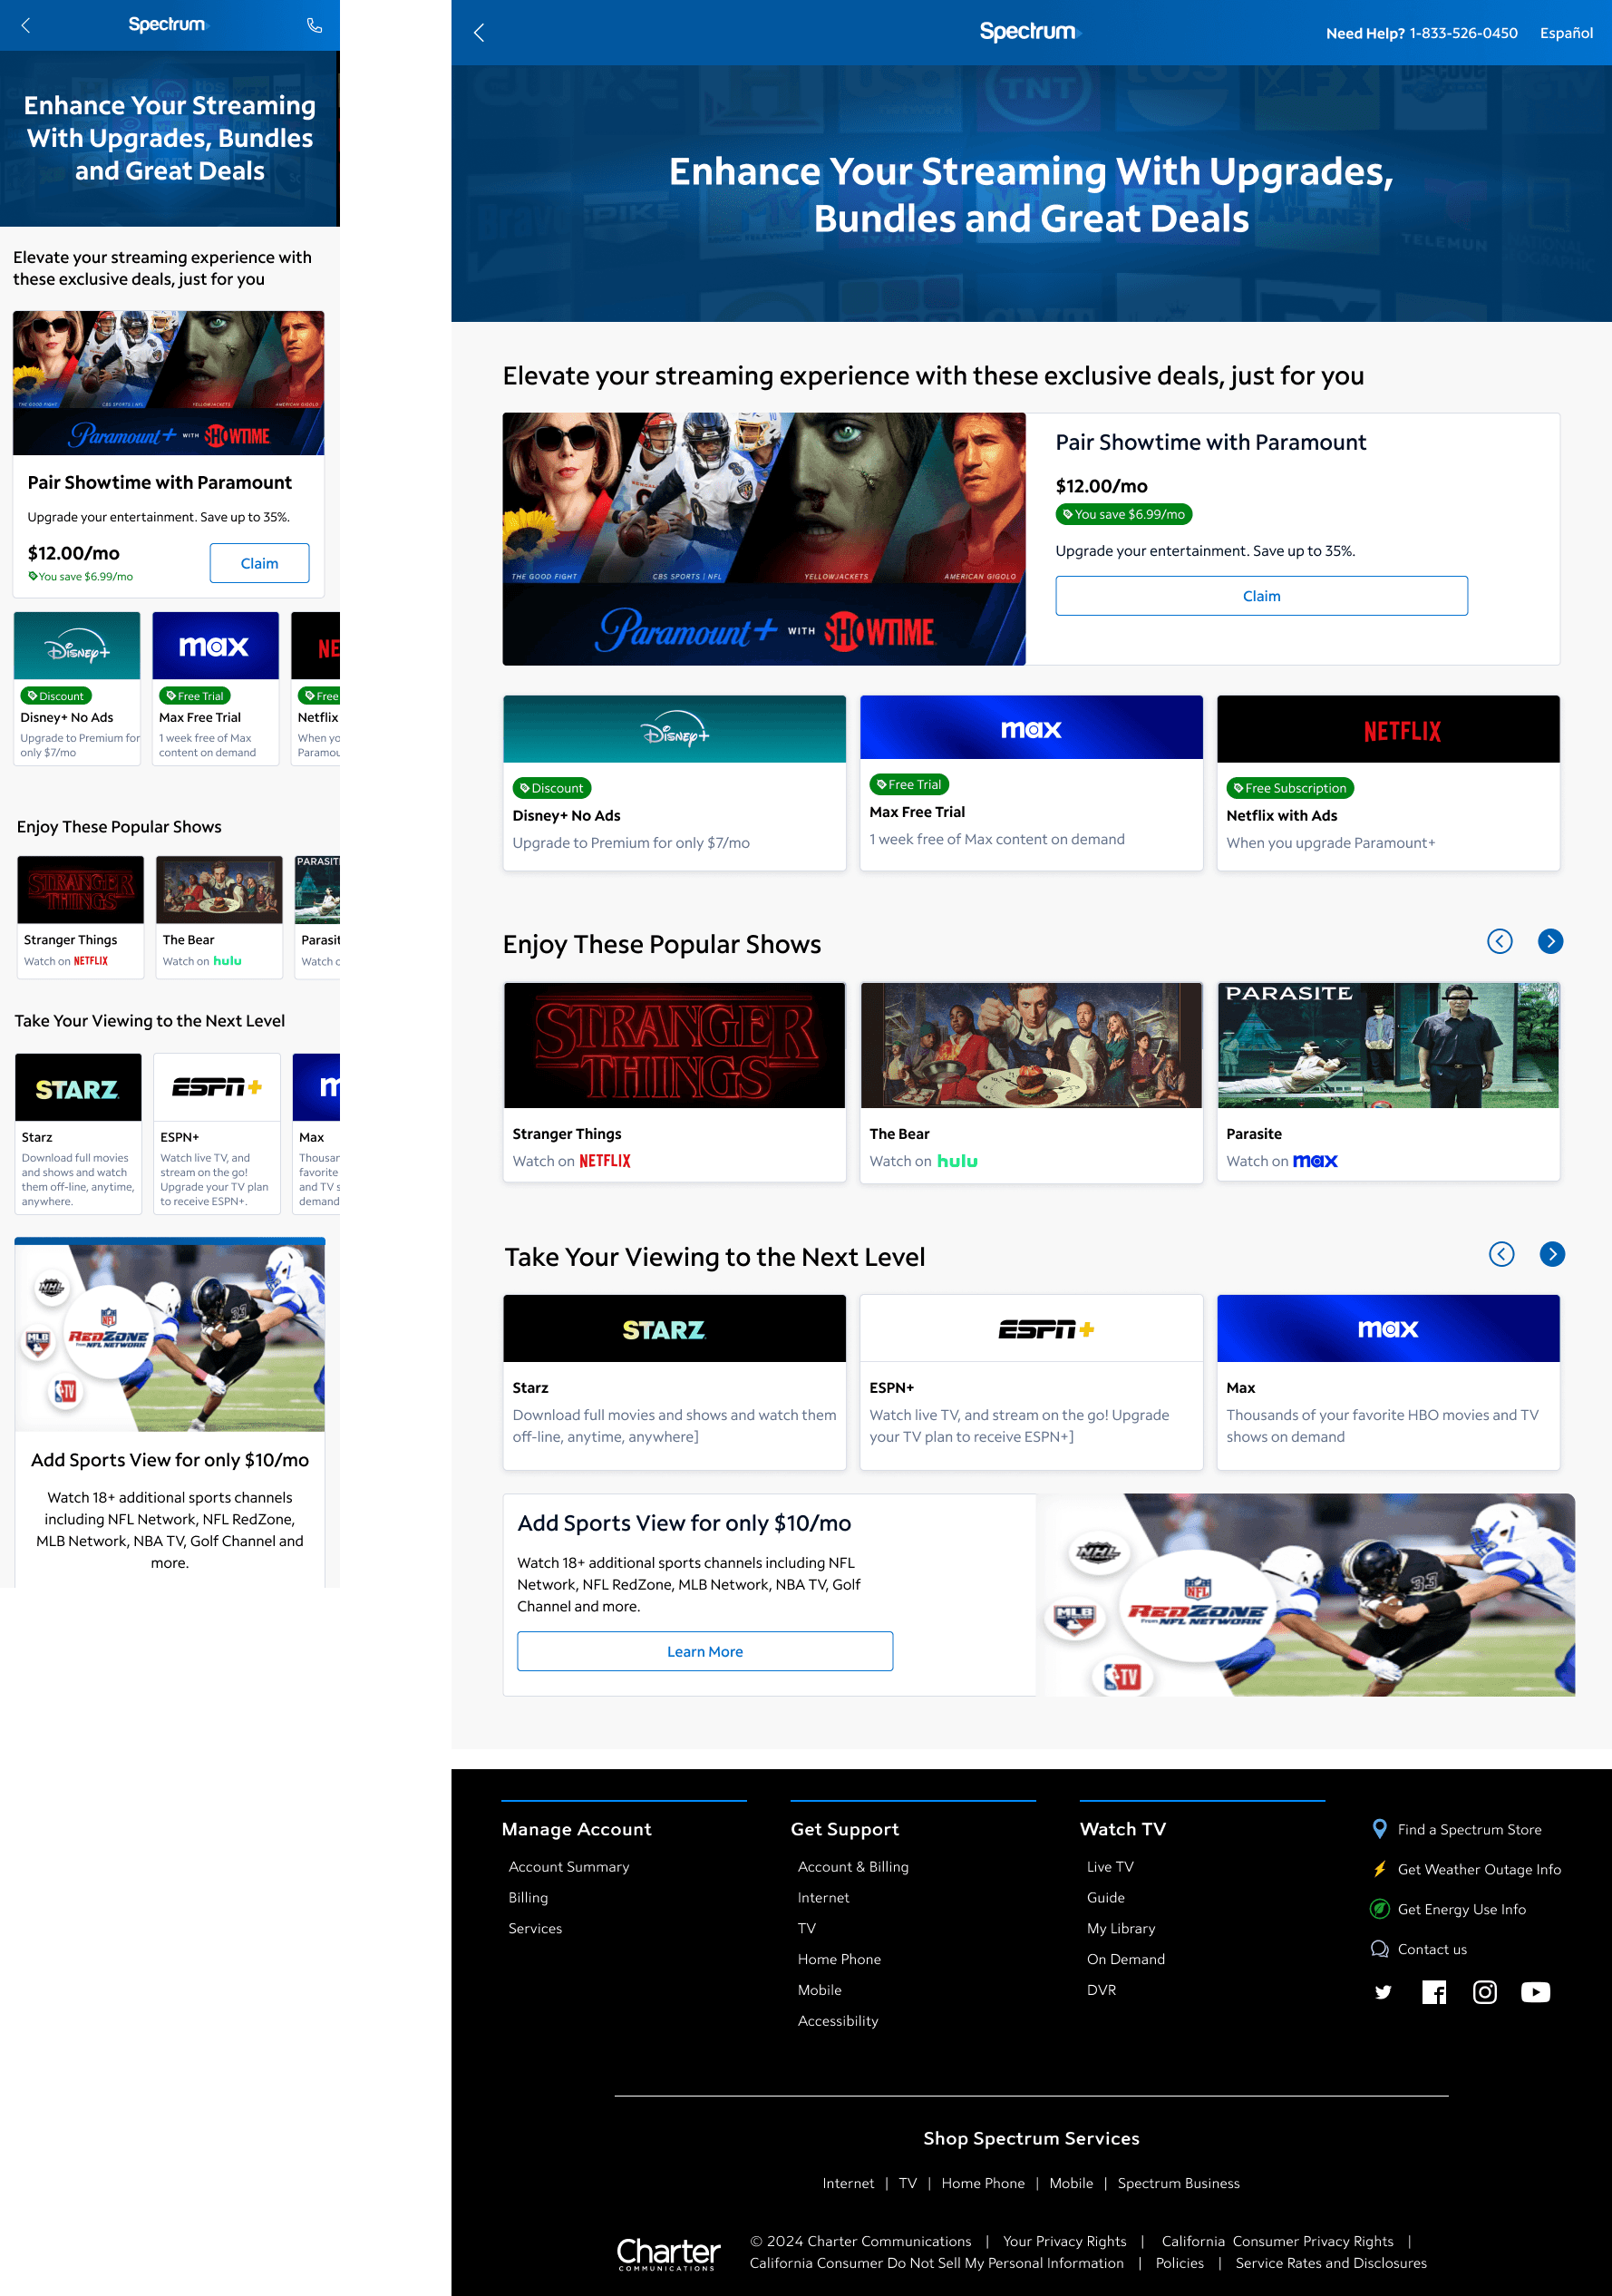Go to previous Popular Shows slide

point(1499,941)
